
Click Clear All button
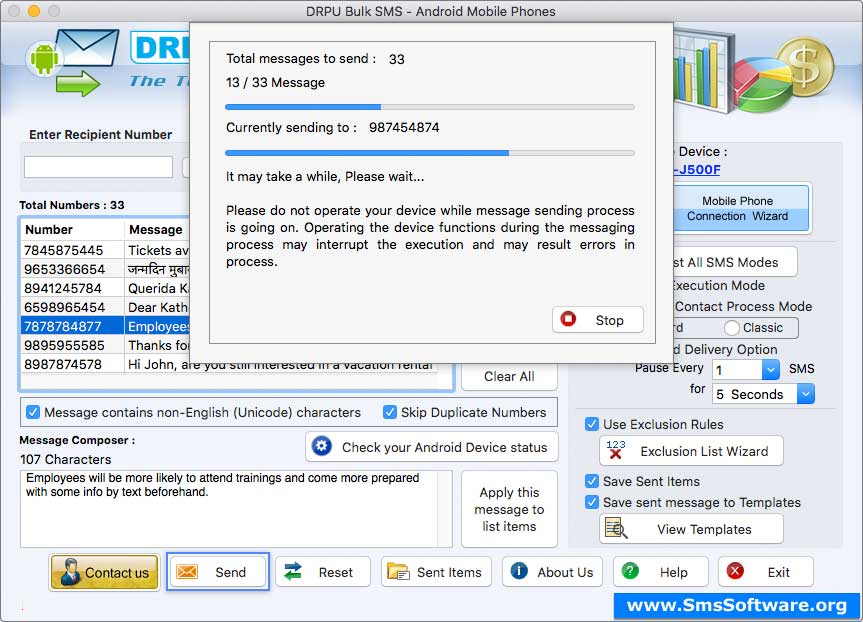509,377
